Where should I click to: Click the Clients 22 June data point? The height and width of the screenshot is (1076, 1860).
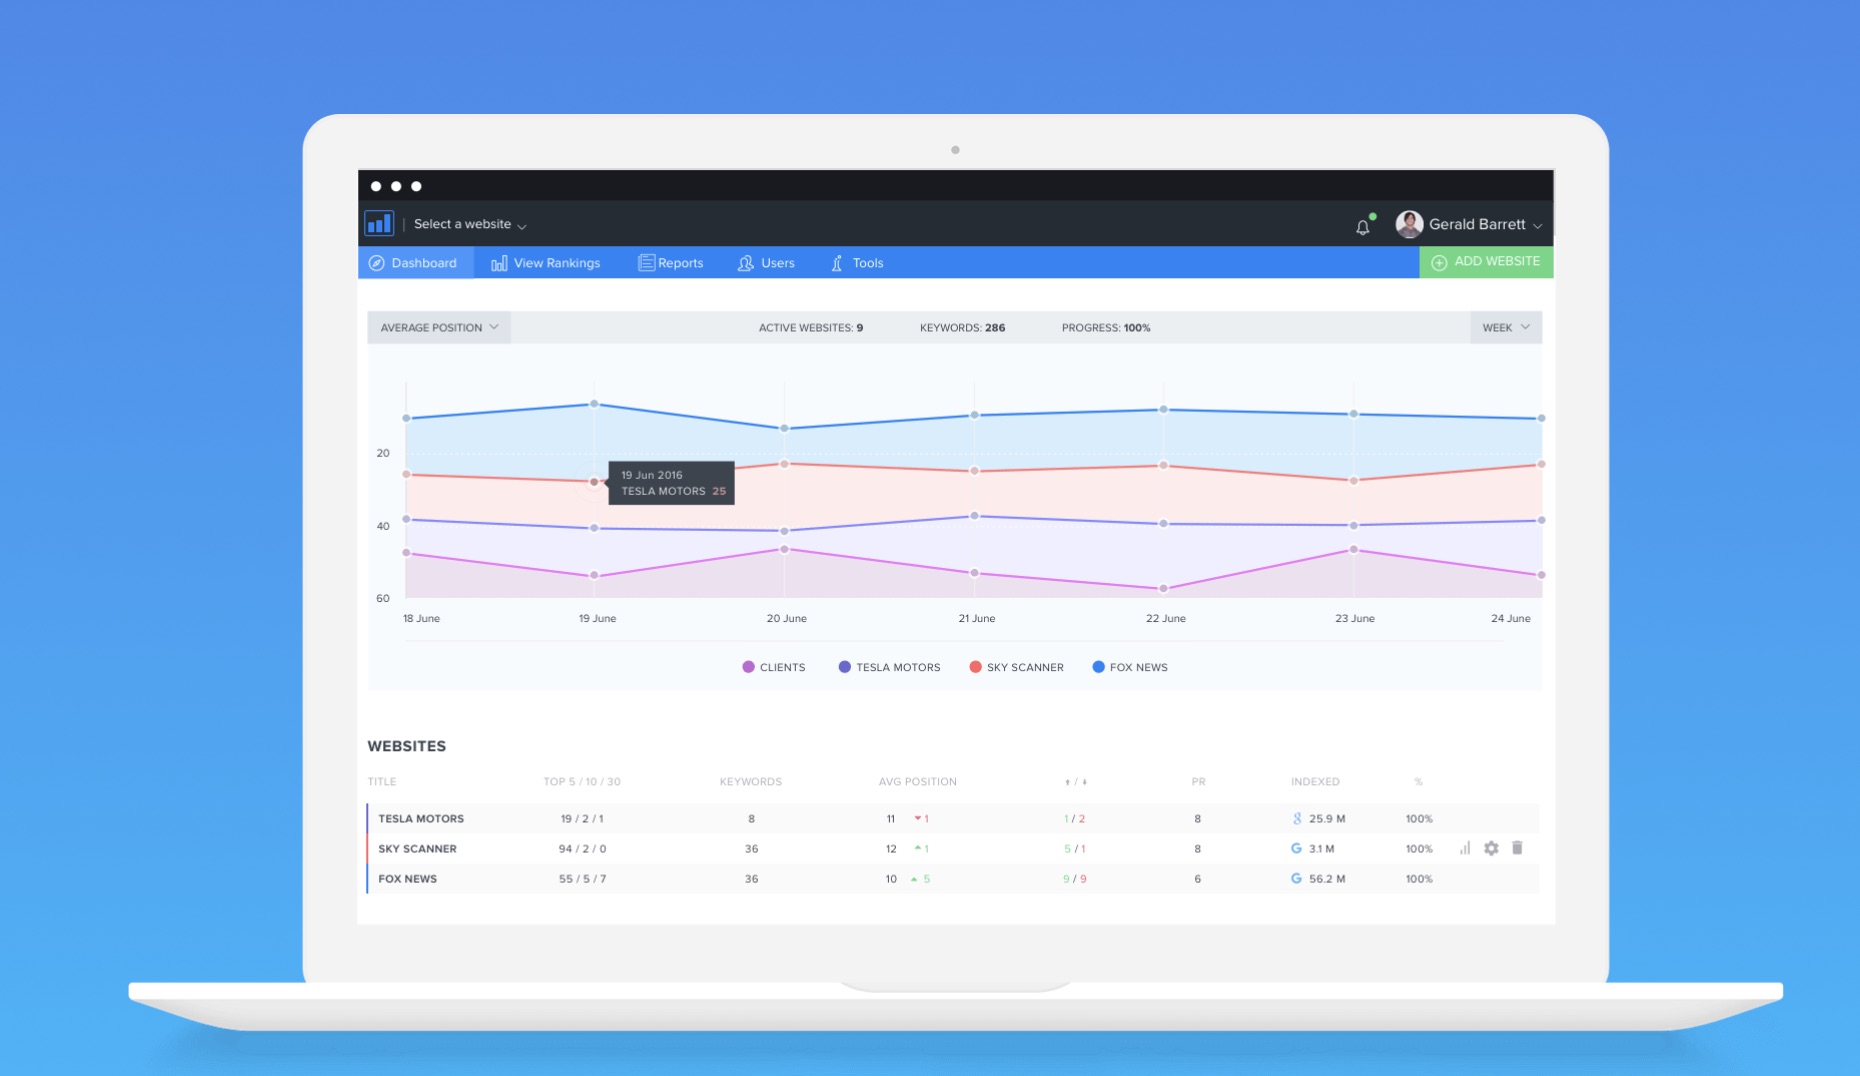tap(1163, 589)
